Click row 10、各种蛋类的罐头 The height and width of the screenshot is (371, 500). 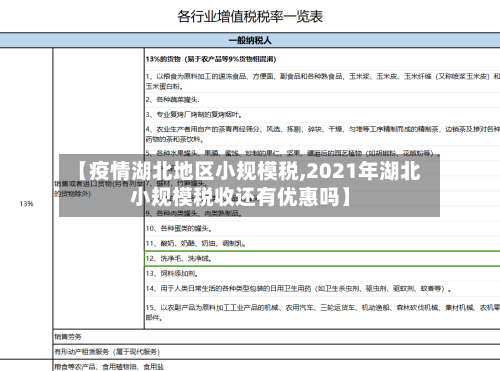click(x=322, y=229)
